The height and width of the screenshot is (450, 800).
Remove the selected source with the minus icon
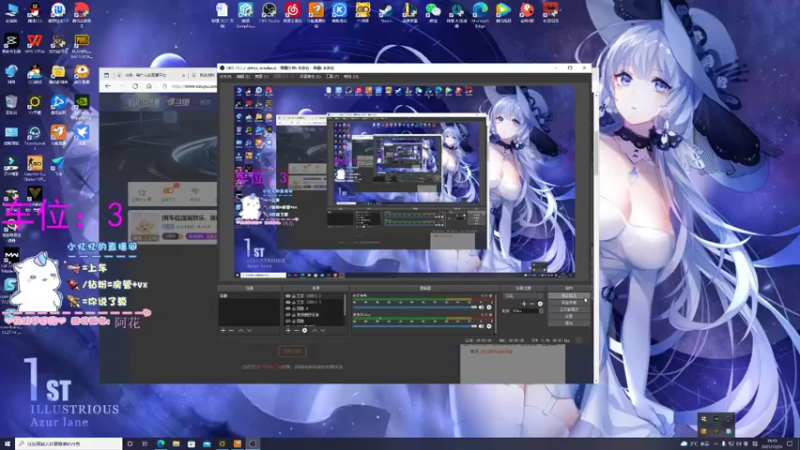click(x=296, y=331)
